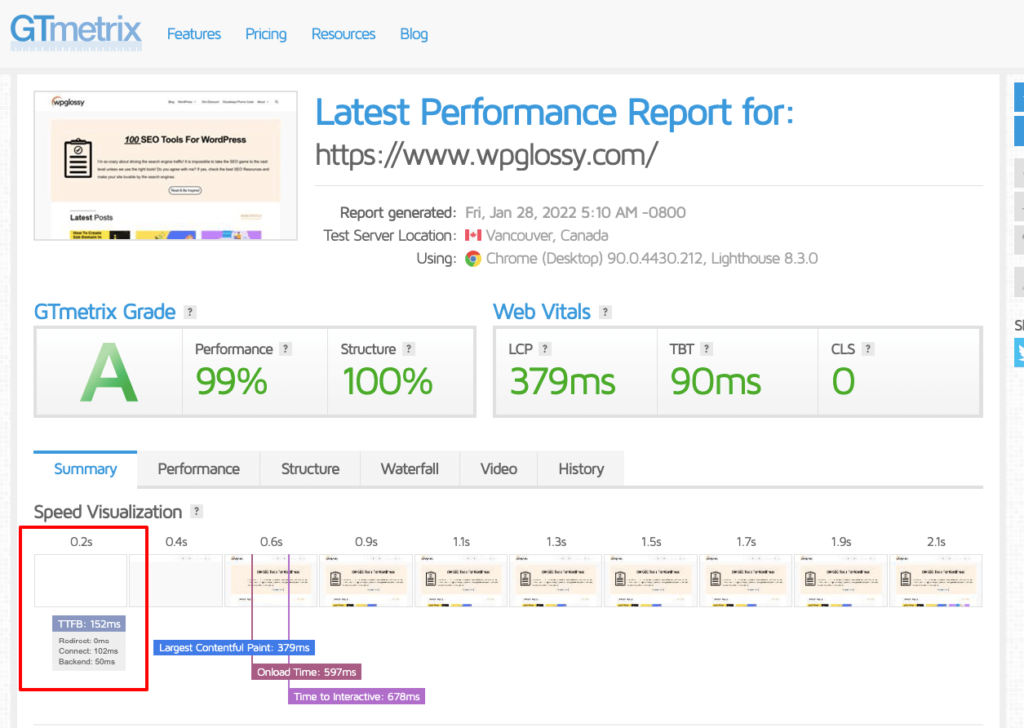The width and height of the screenshot is (1024, 728).
Task: Click the Time to Interactive: 678ms marker
Action: tap(357, 697)
